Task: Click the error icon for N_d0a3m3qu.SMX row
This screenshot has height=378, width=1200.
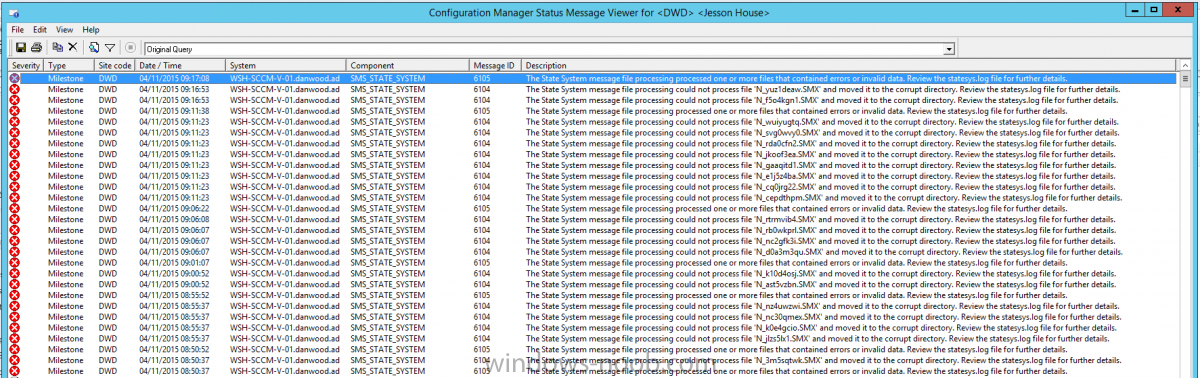Action: [15, 252]
